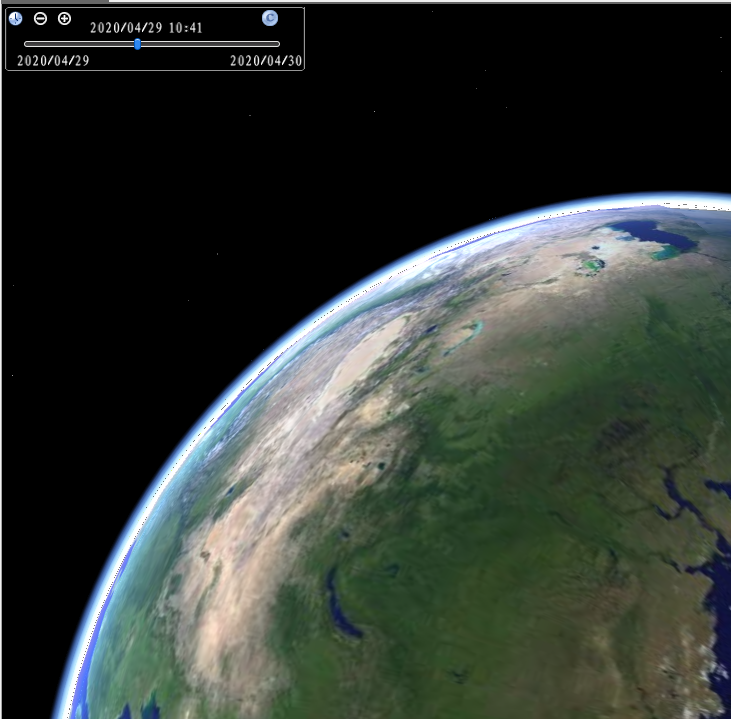Click the start date label 2020/04/29
Viewport: 731px width, 719px height.
(x=53, y=61)
